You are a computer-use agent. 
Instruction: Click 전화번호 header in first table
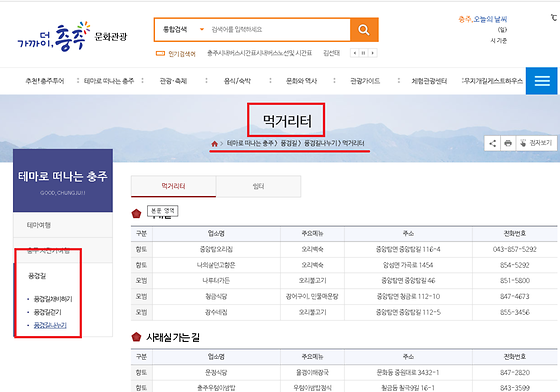pos(515,233)
